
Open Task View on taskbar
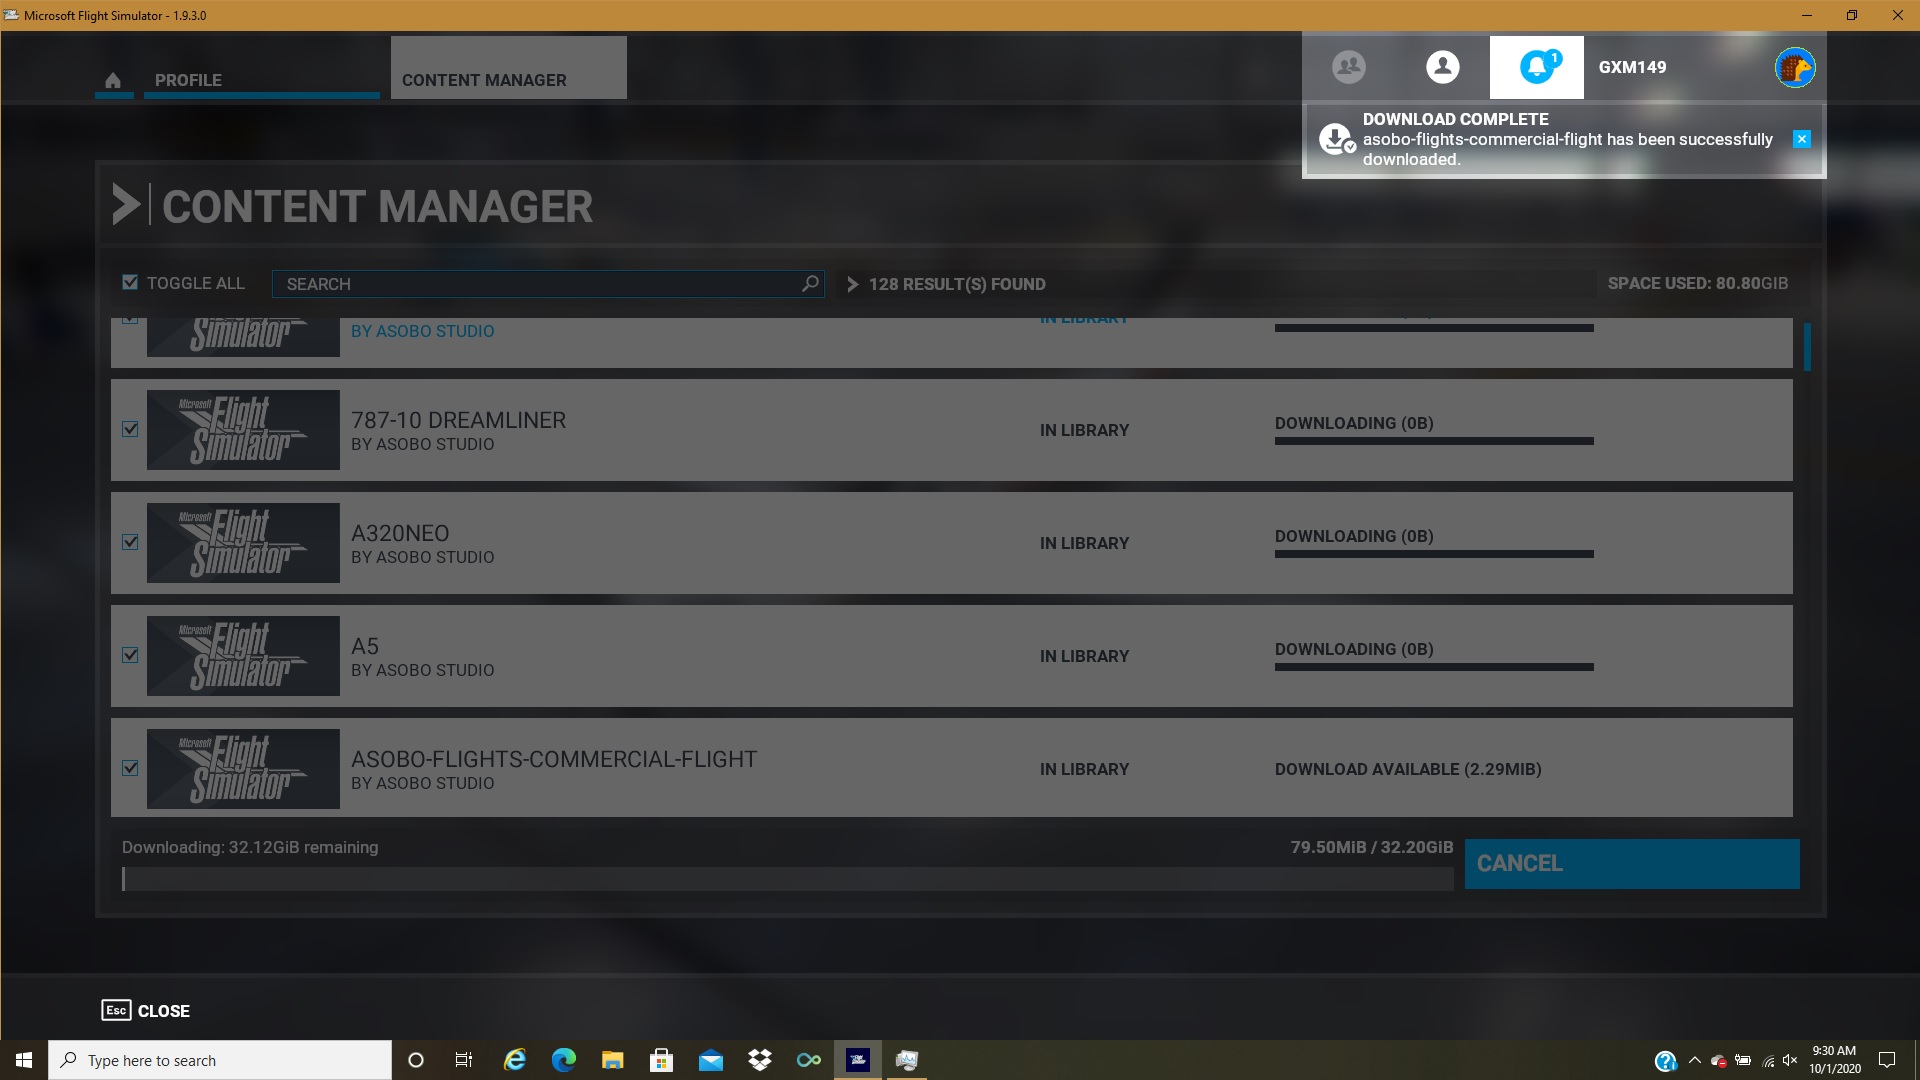[x=463, y=1060]
